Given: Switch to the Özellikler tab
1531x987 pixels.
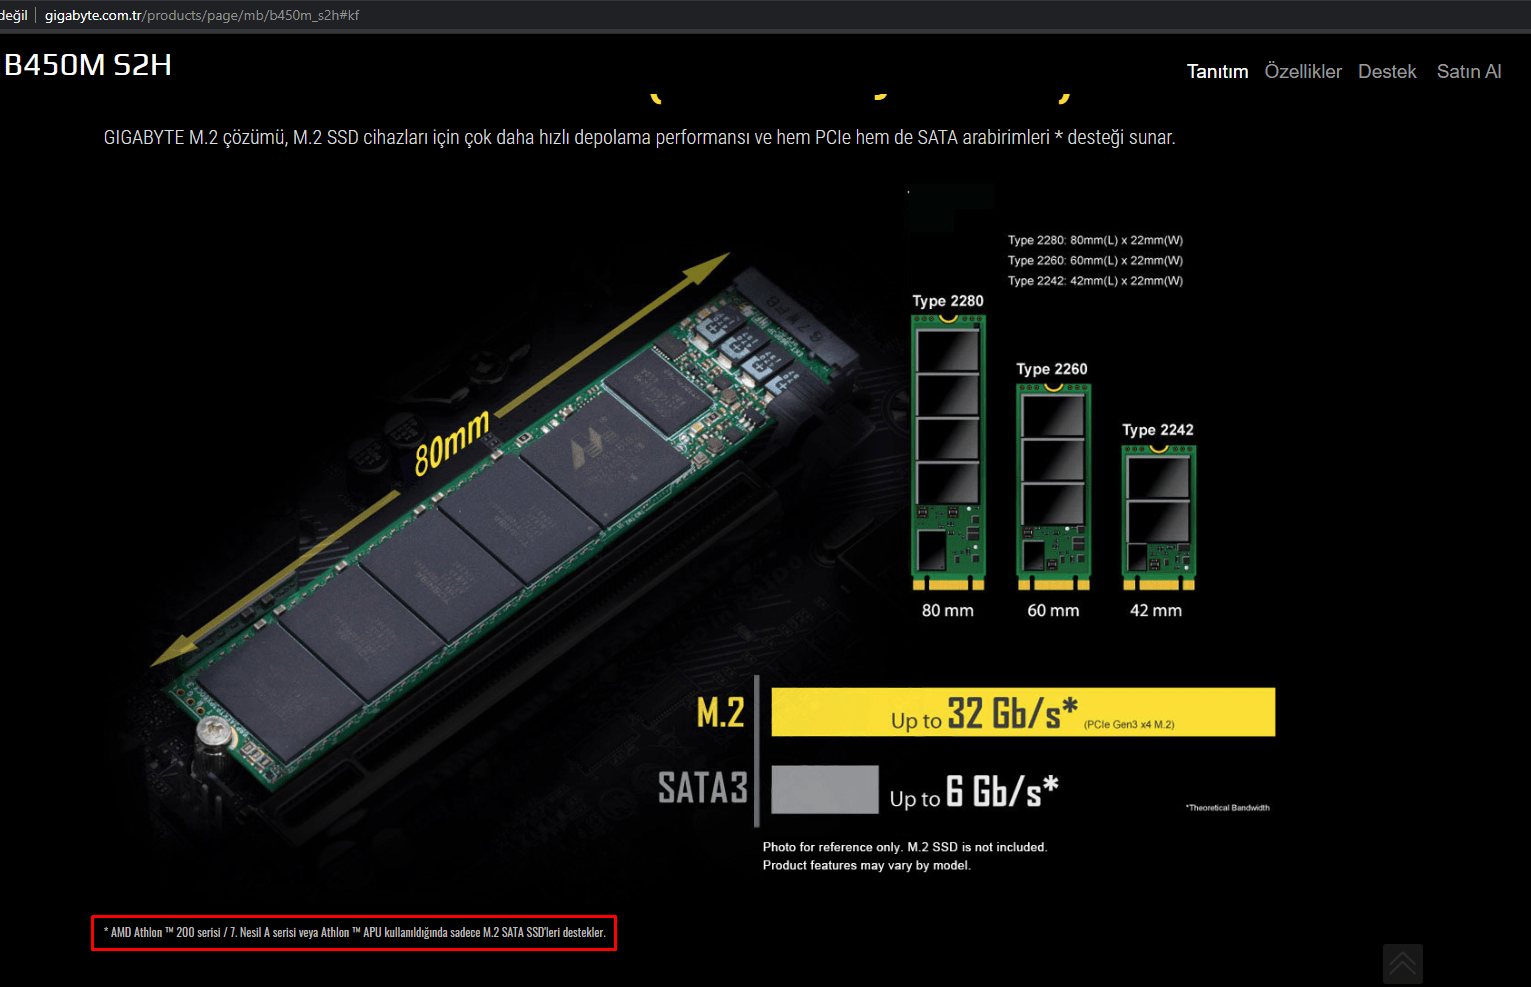Looking at the screenshot, I should point(1303,71).
